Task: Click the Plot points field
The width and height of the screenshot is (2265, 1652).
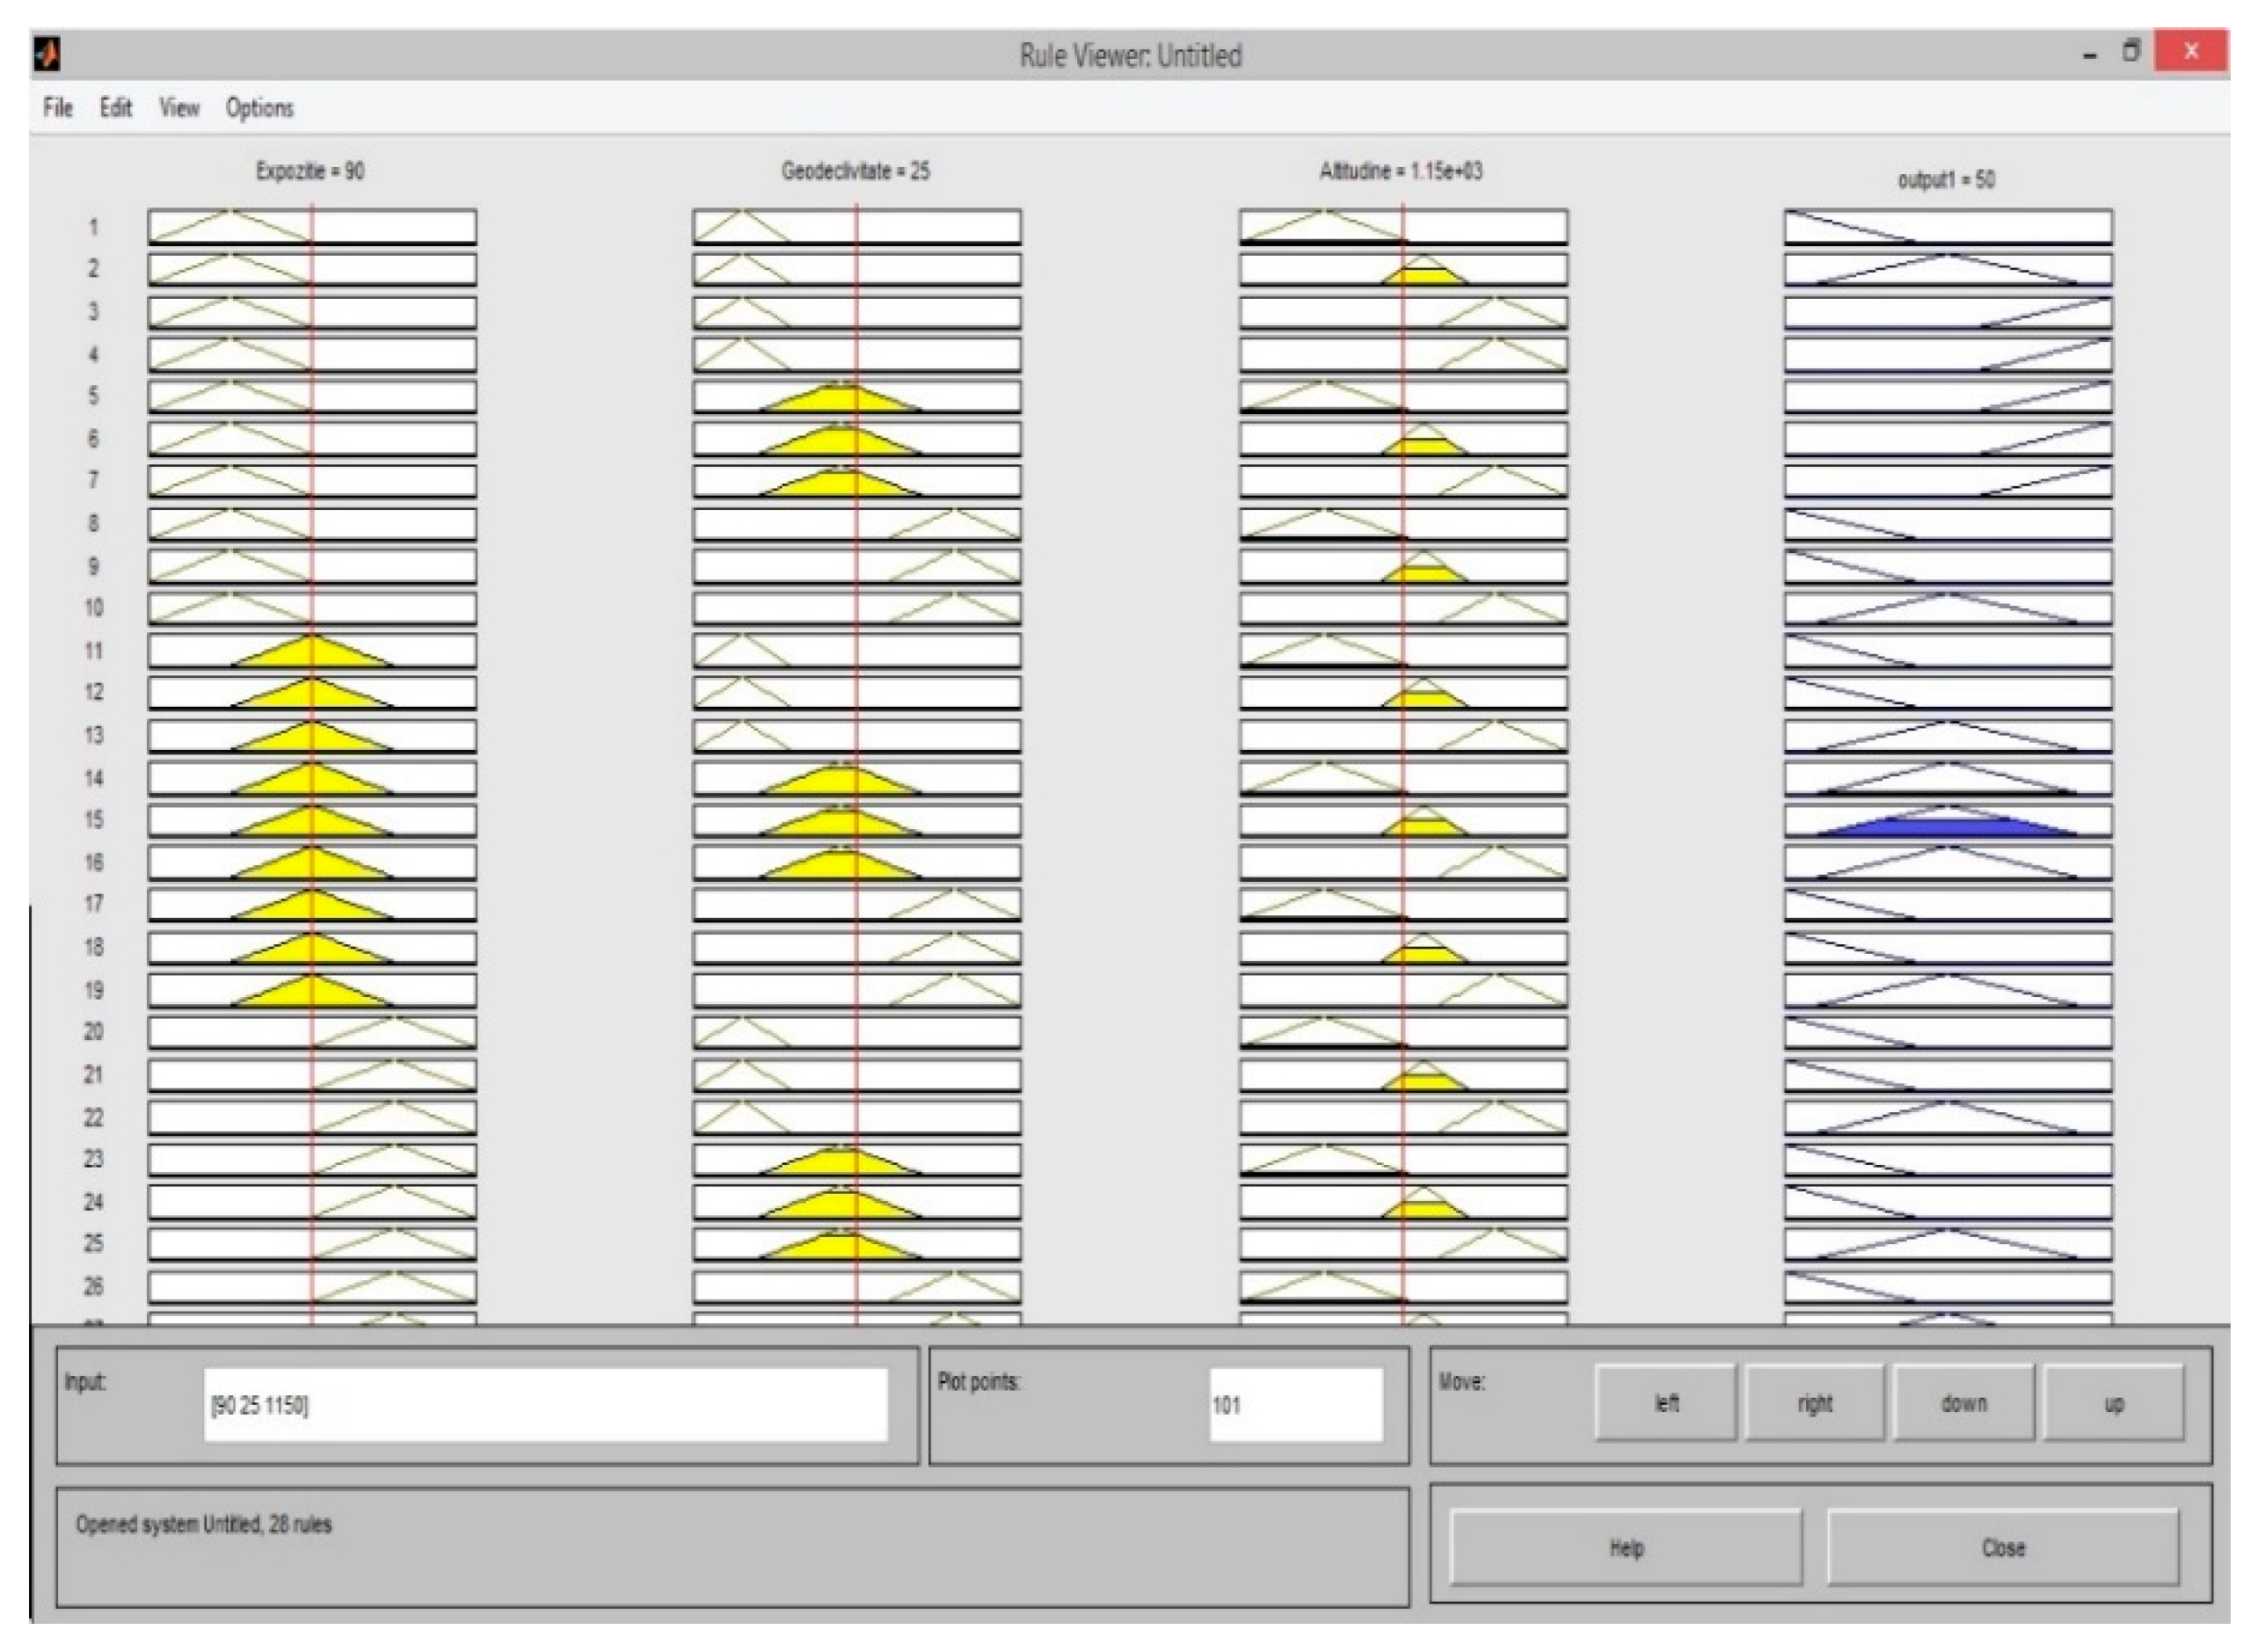Action: (1296, 1405)
